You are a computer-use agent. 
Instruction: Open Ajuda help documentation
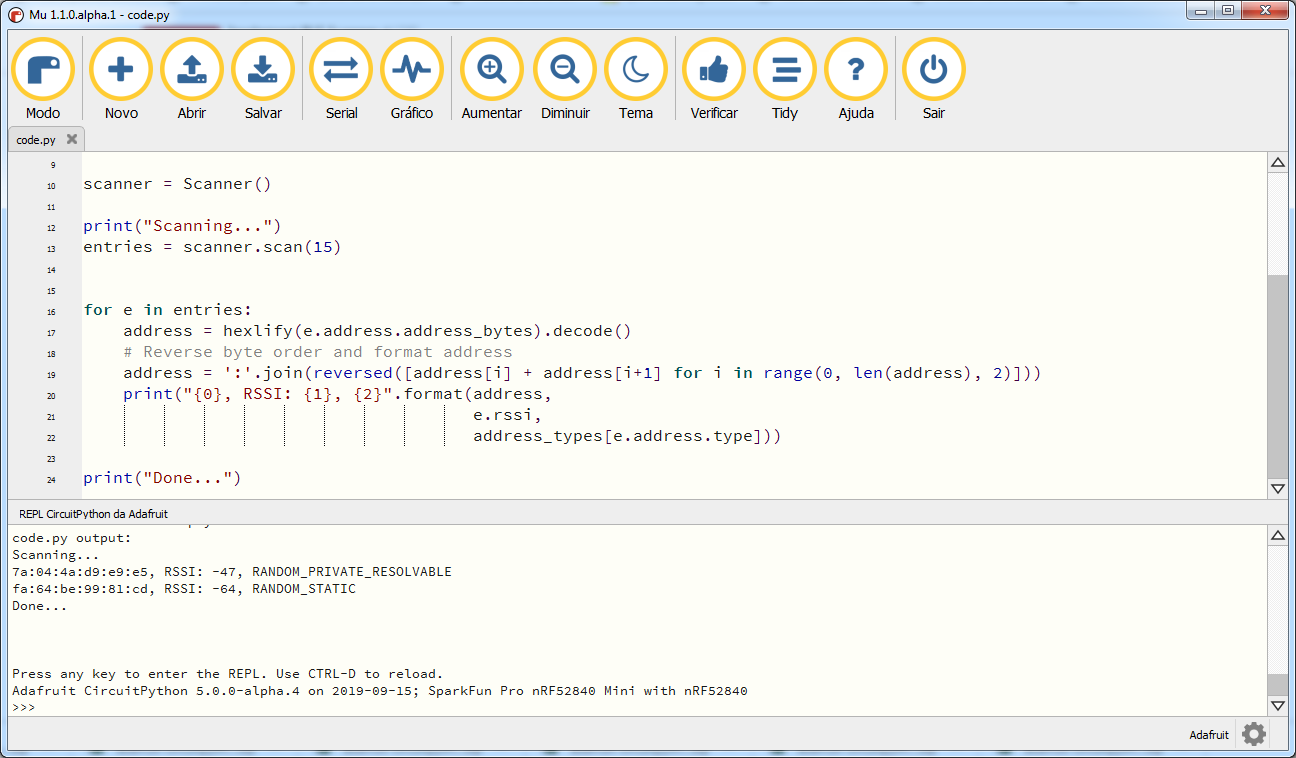click(x=856, y=68)
